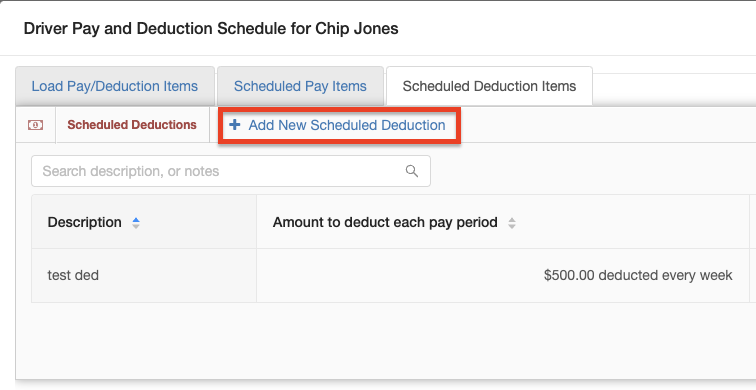The height and width of the screenshot is (390, 756).
Task: Click the magnifying glass search icon
Action: click(x=412, y=171)
